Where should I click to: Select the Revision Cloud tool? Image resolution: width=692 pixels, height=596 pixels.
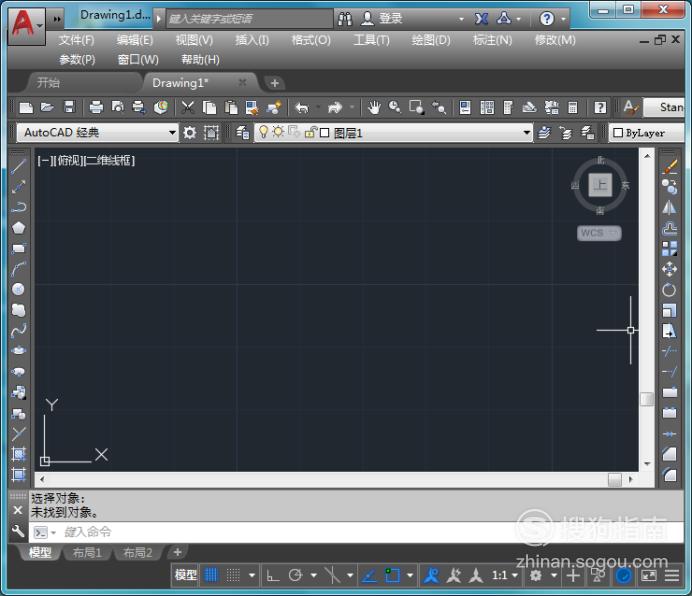pyautogui.click(x=18, y=310)
